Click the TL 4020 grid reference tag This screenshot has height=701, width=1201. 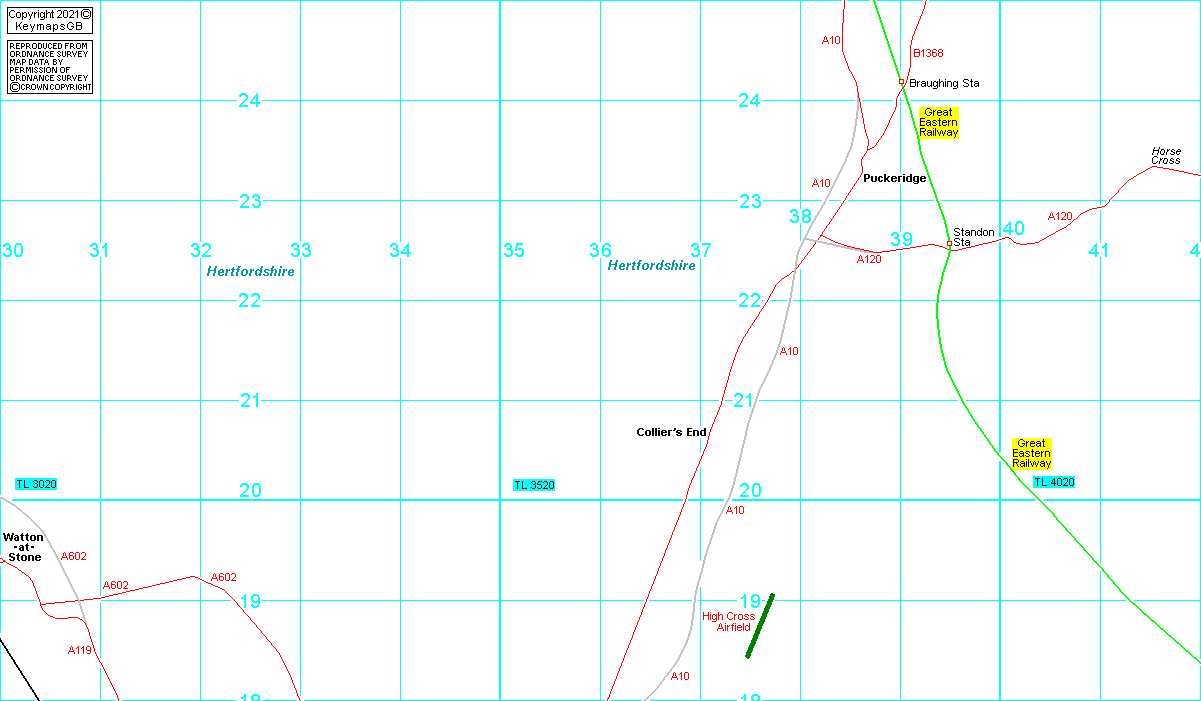pos(1054,482)
